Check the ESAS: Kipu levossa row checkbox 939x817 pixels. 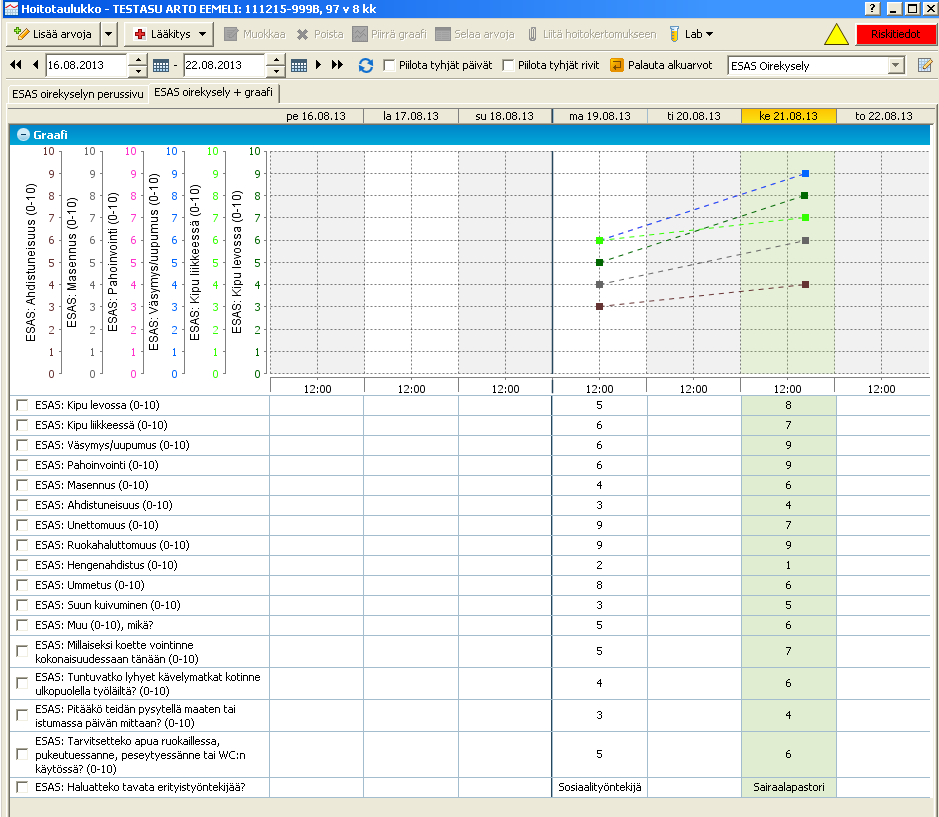(x=22, y=406)
